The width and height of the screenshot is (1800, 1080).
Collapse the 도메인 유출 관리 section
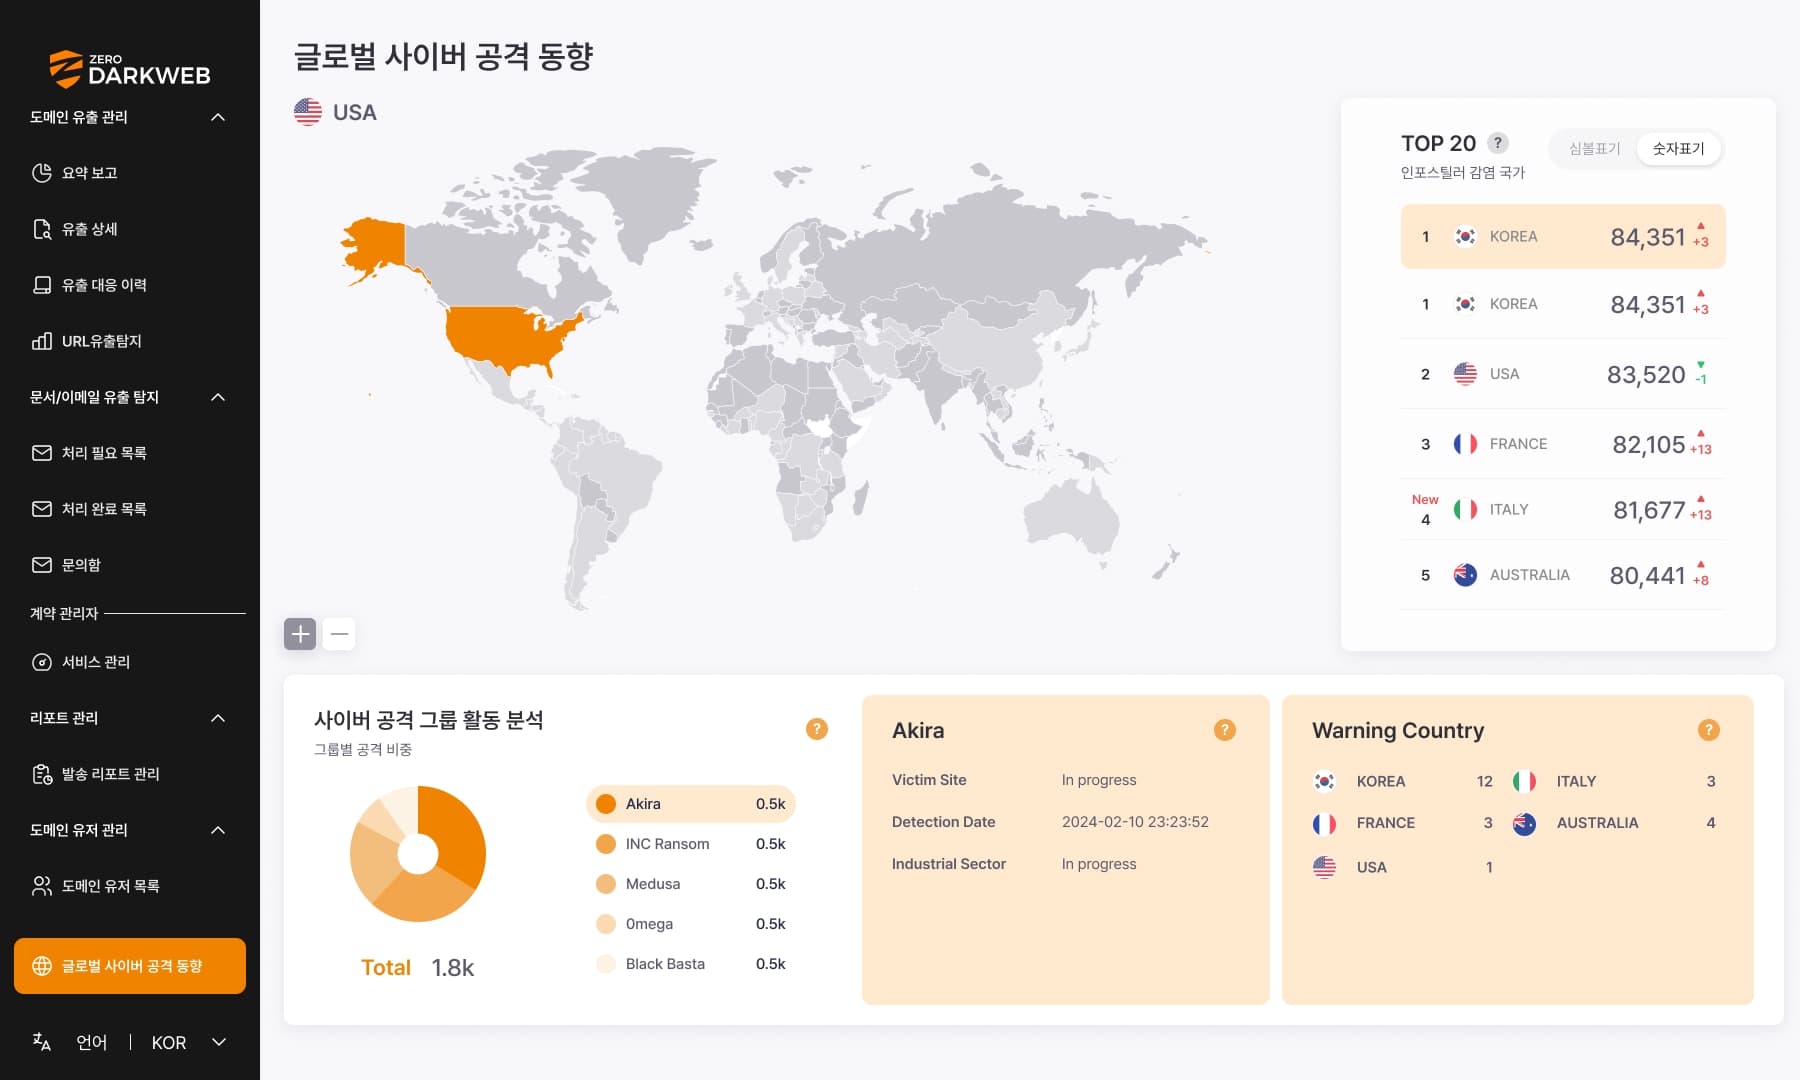point(218,117)
